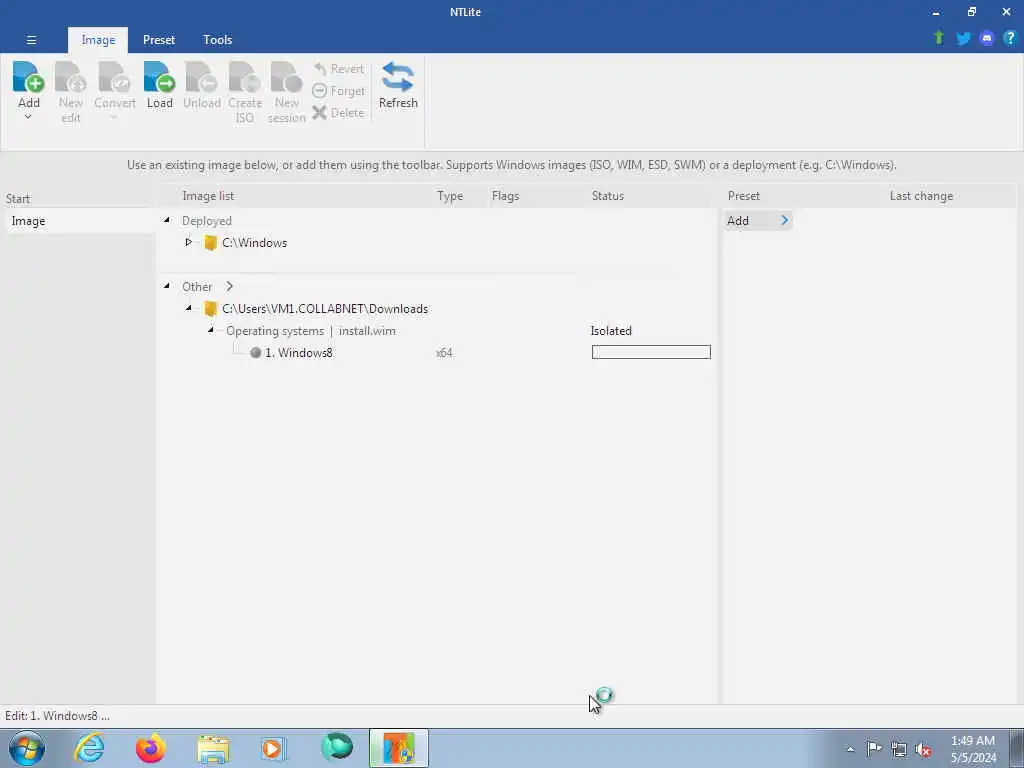
Task: Expand the C:\Windows deployment entry
Action: [x=188, y=242]
